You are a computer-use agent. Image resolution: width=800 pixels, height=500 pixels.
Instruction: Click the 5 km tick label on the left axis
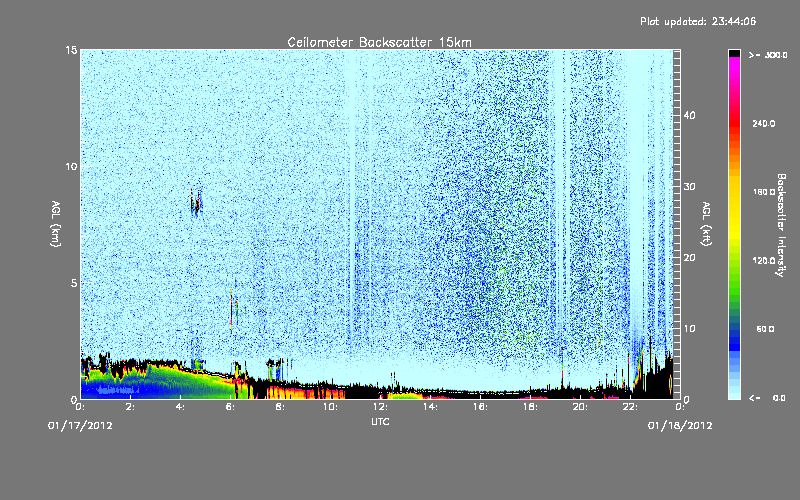pos(73,283)
